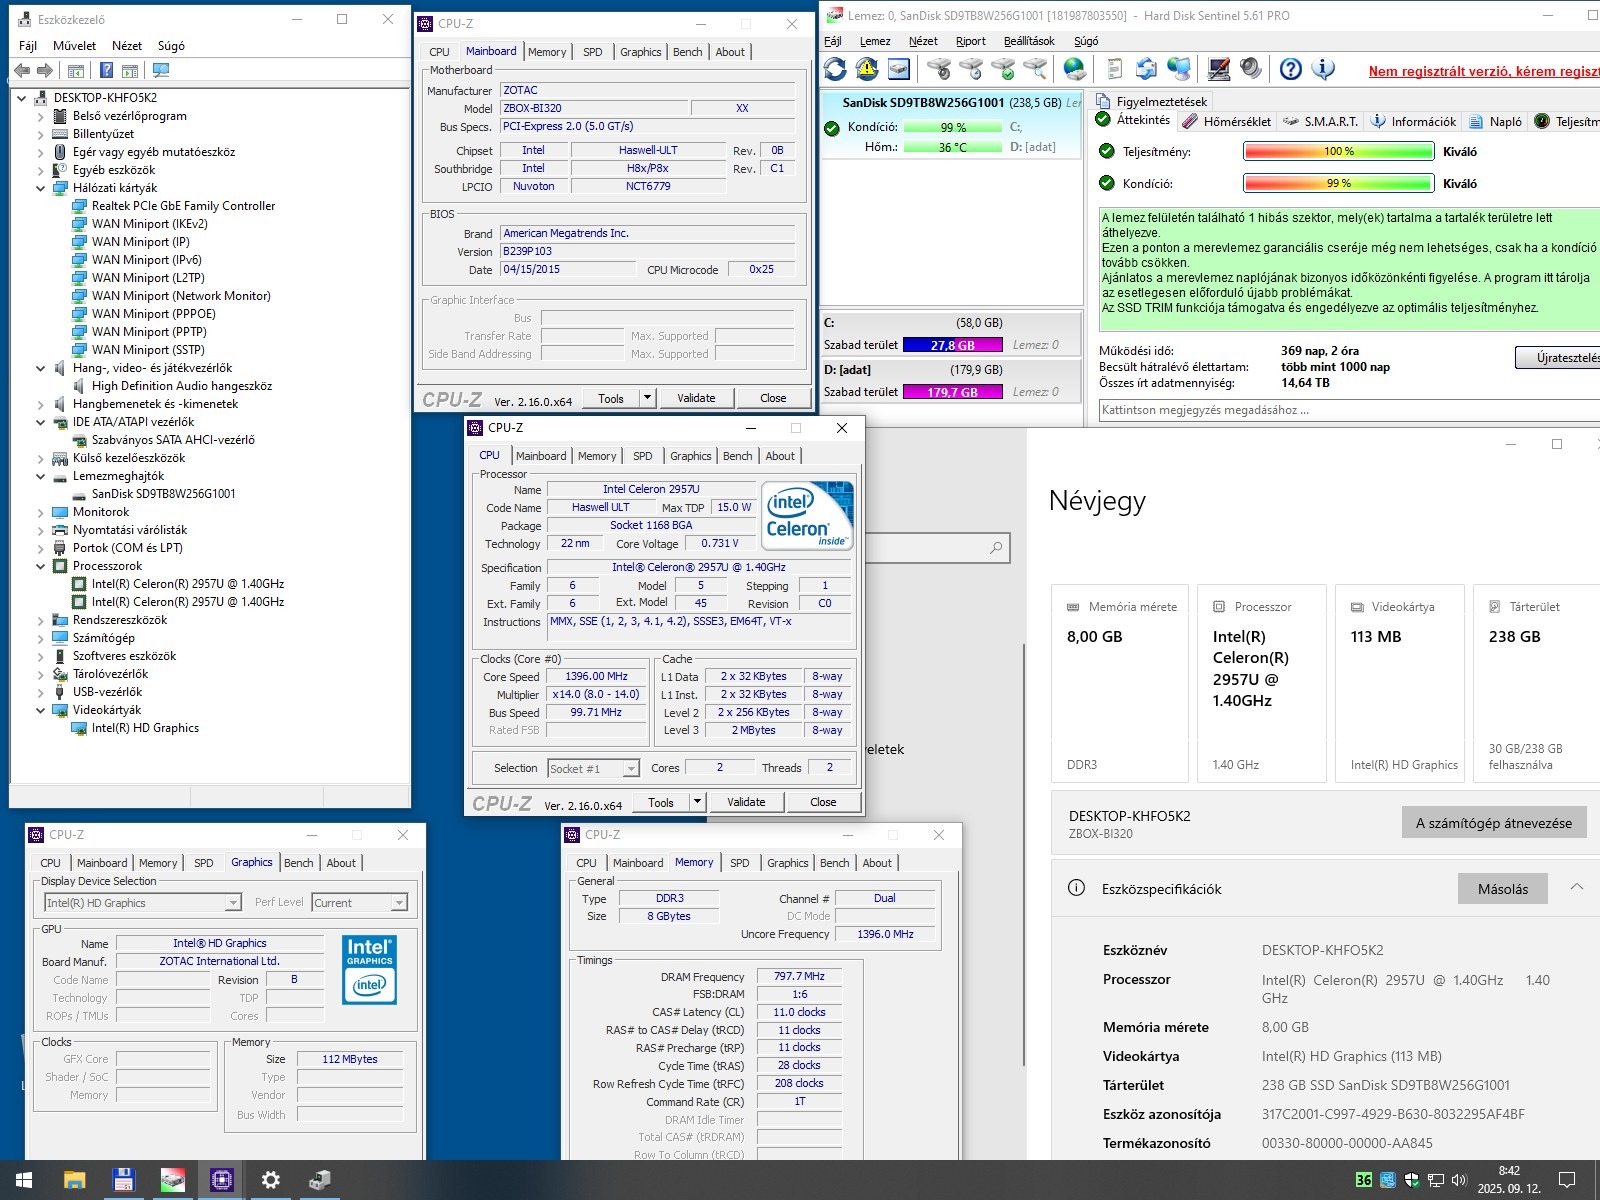Screen dimensions: 1600x1200
Task: Open the Bench tab in CPU-Z Mainboard window
Action: [x=687, y=52]
